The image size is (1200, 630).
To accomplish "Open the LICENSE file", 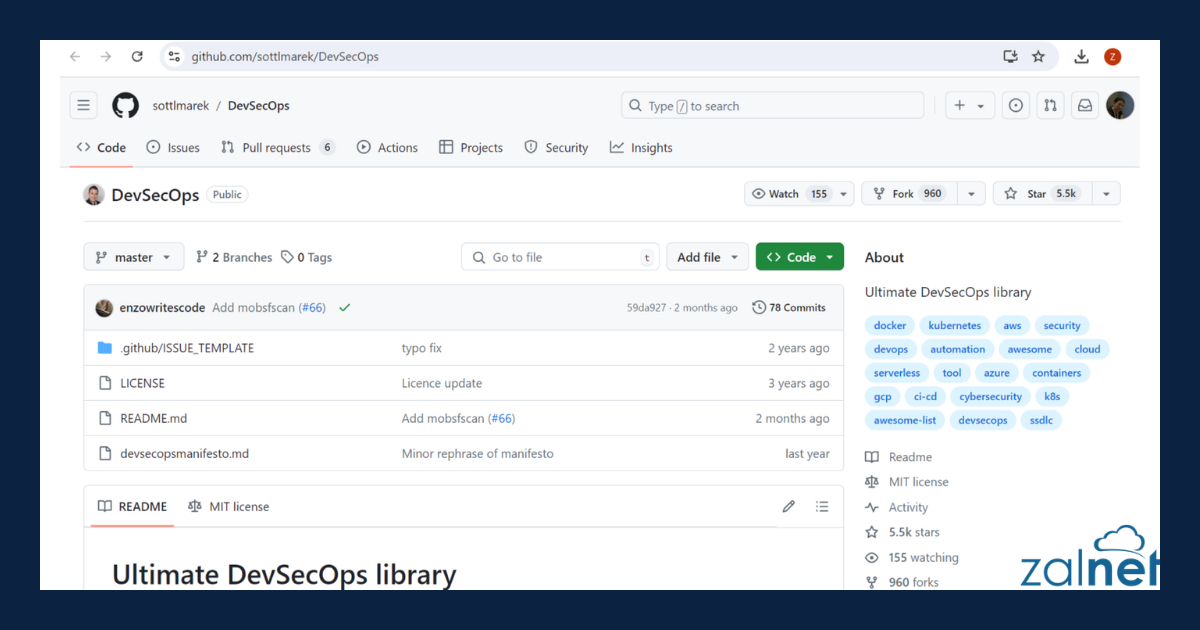I will point(142,383).
